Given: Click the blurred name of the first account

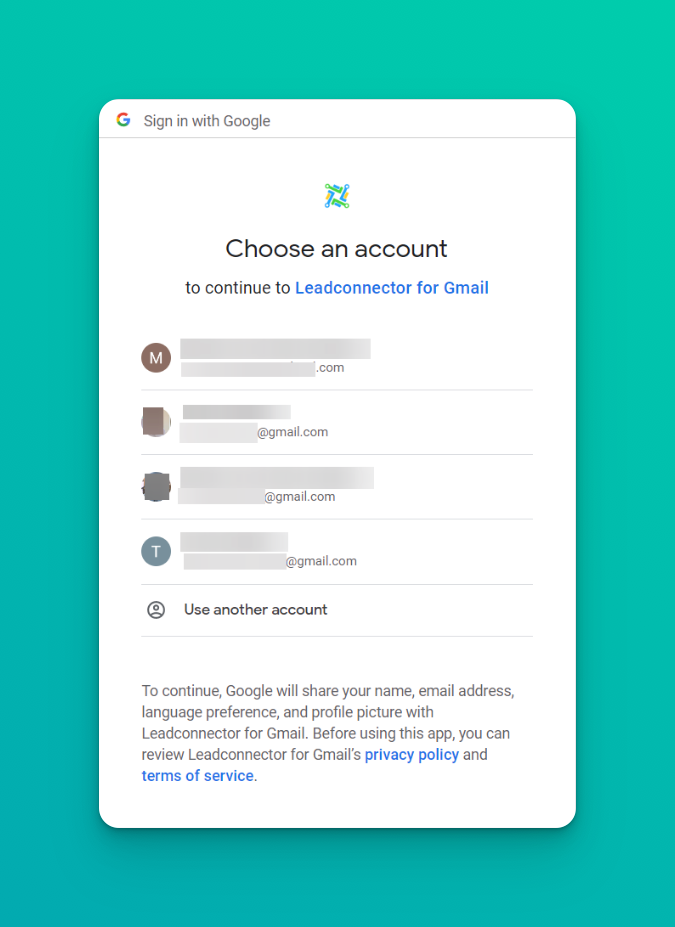Looking at the screenshot, I should (x=275, y=348).
